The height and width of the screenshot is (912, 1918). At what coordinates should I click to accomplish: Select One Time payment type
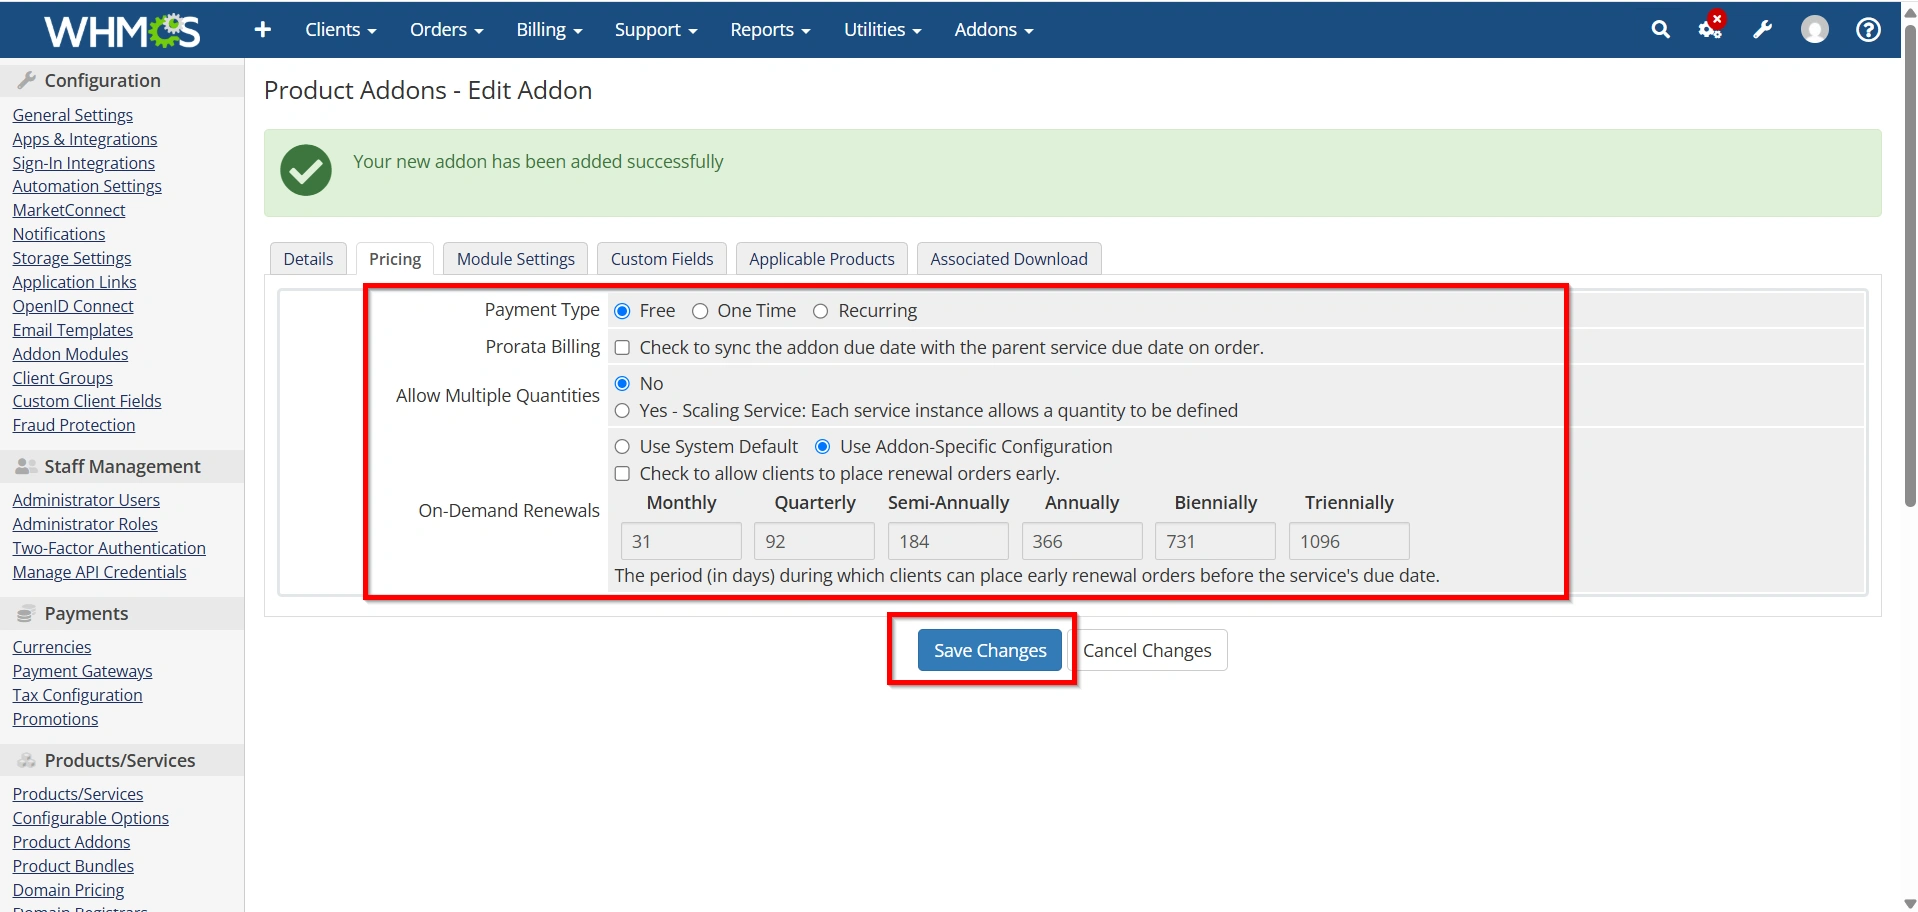click(x=700, y=311)
